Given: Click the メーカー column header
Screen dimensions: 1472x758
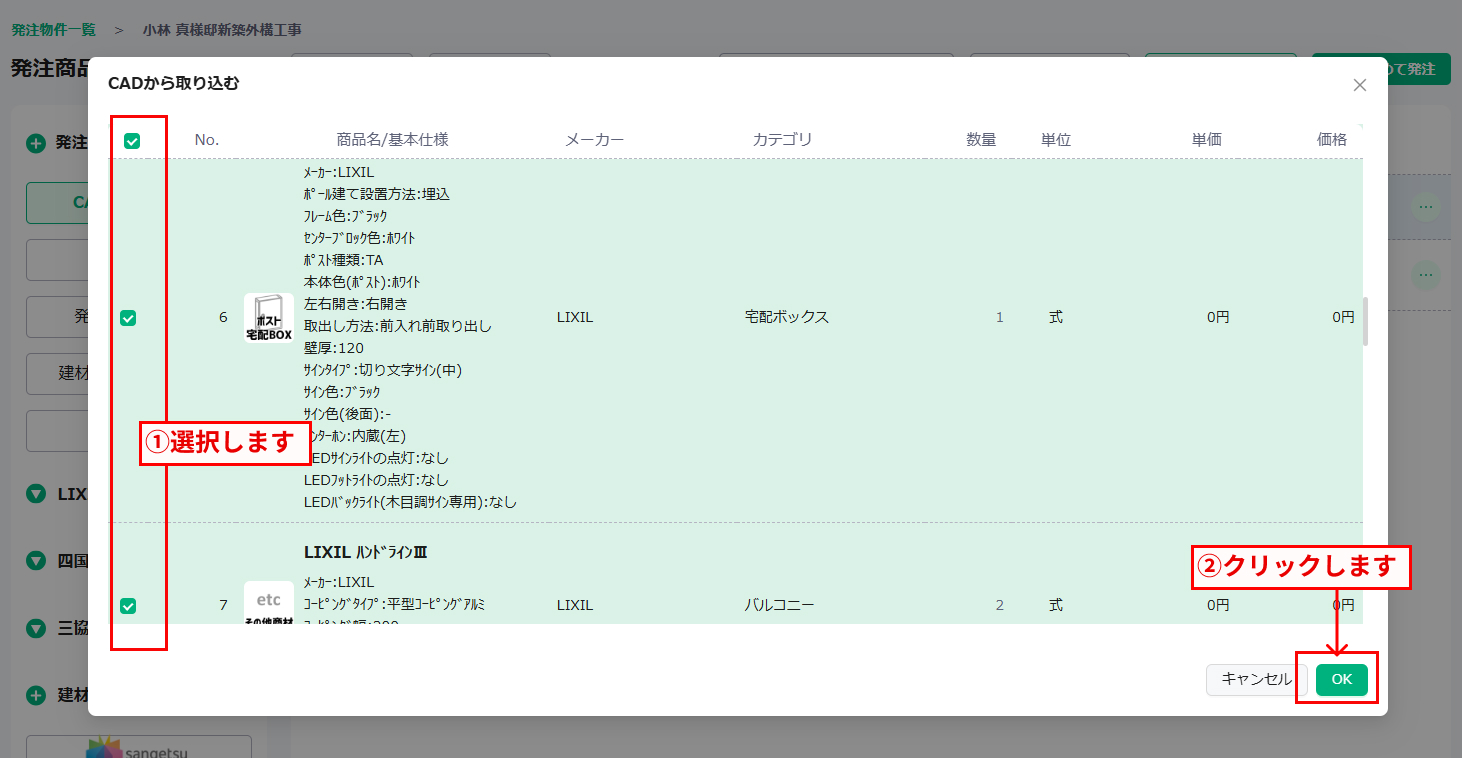Looking at the screenshot, I should (594, 140).
